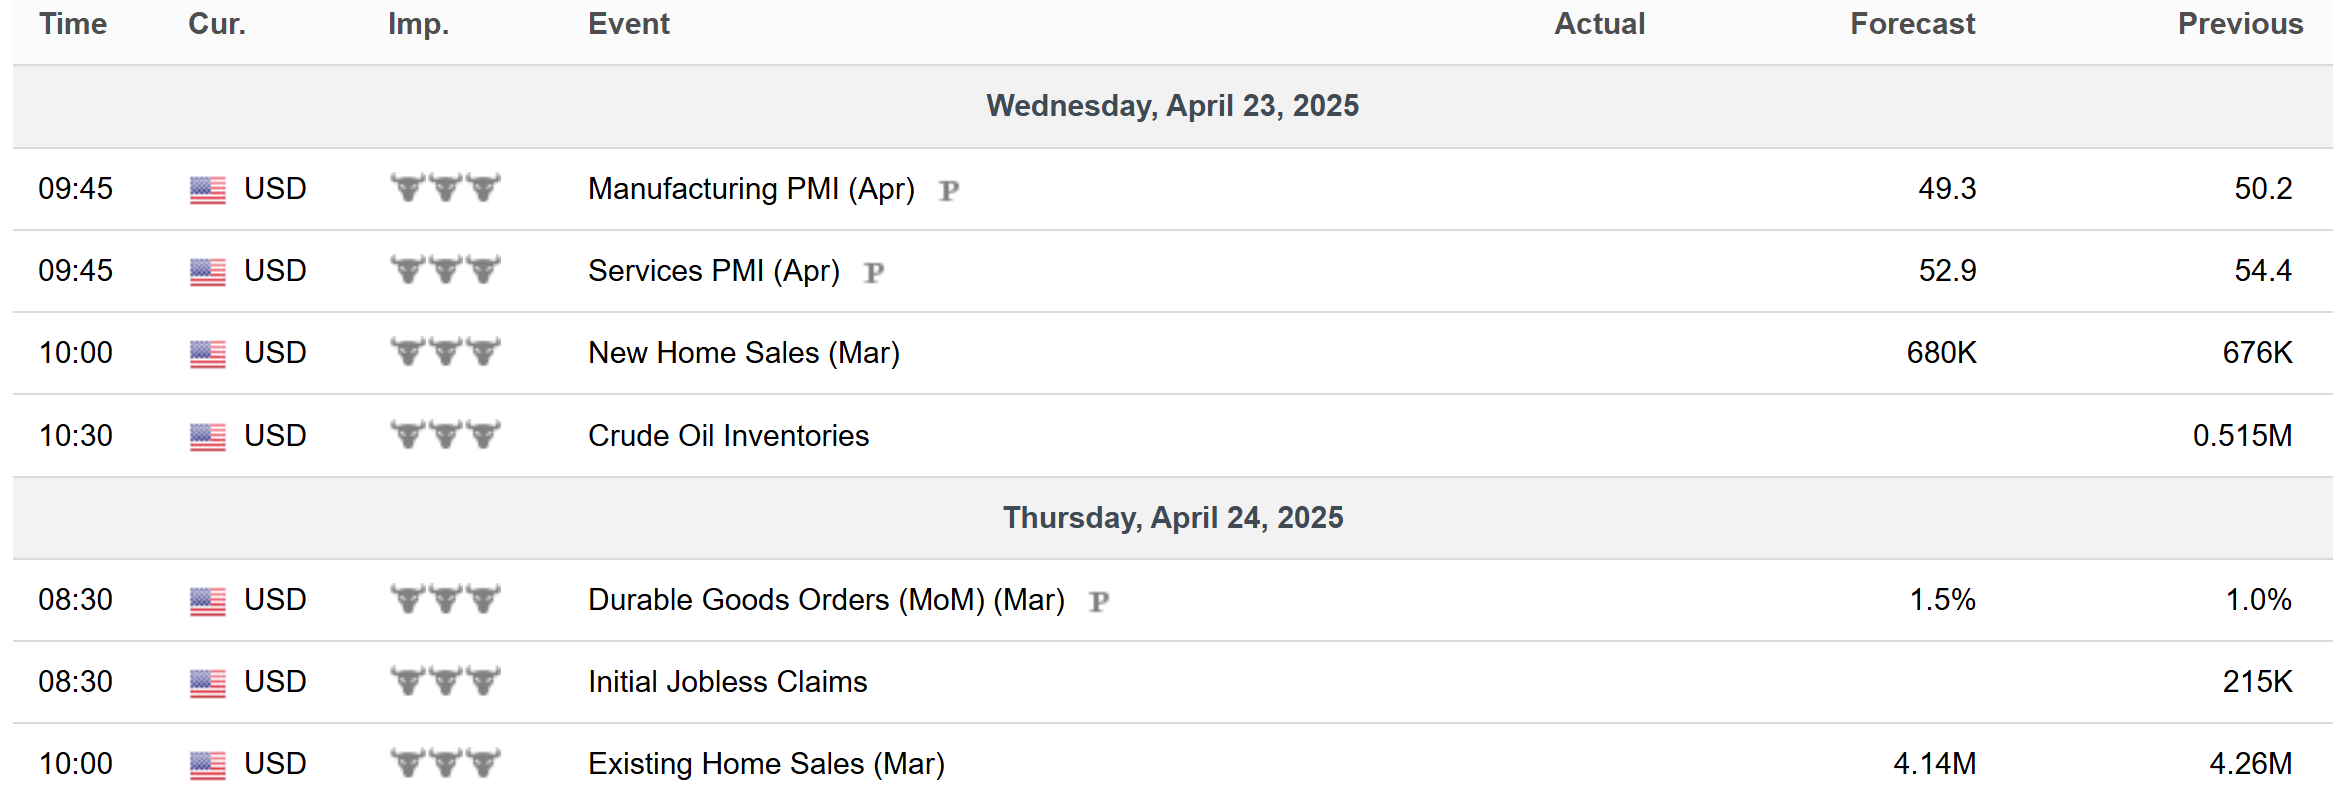Open the Existing Home Sales (Mar) event
2342x805 pixels.
[766, 764]
